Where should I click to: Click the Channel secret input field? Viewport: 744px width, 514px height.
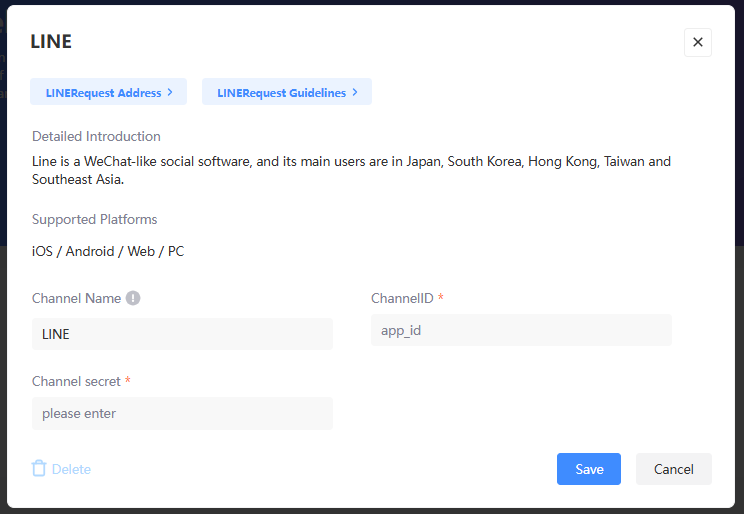point(182,413)
